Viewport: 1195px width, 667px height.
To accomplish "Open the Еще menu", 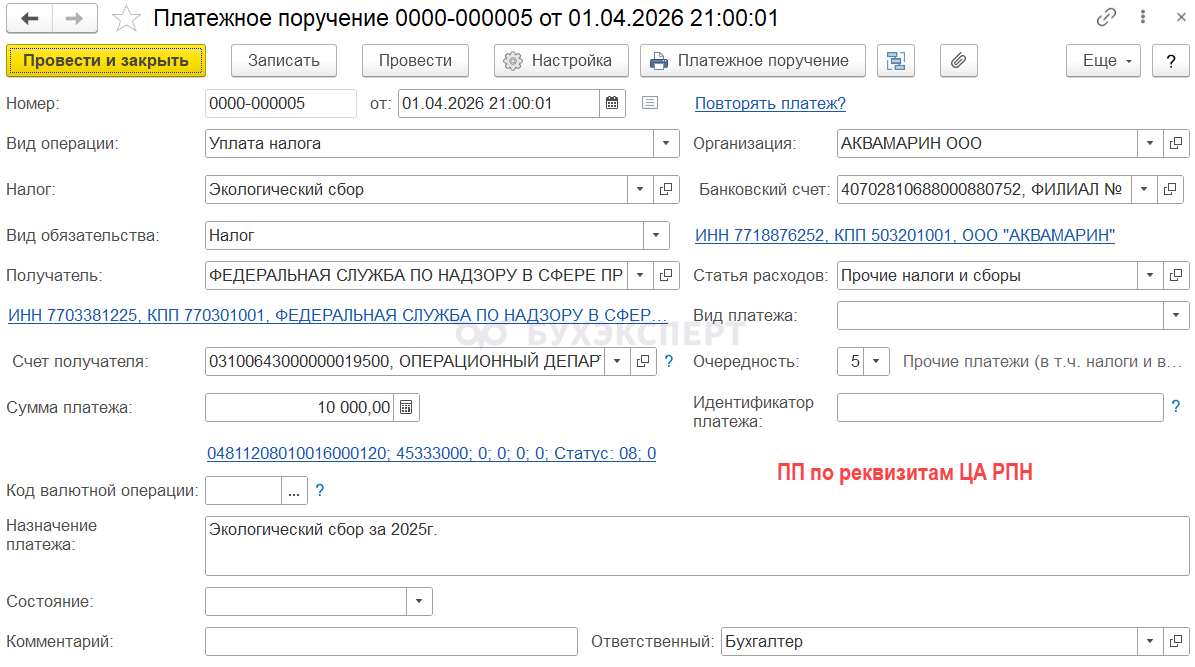I will coord(1104,61).
